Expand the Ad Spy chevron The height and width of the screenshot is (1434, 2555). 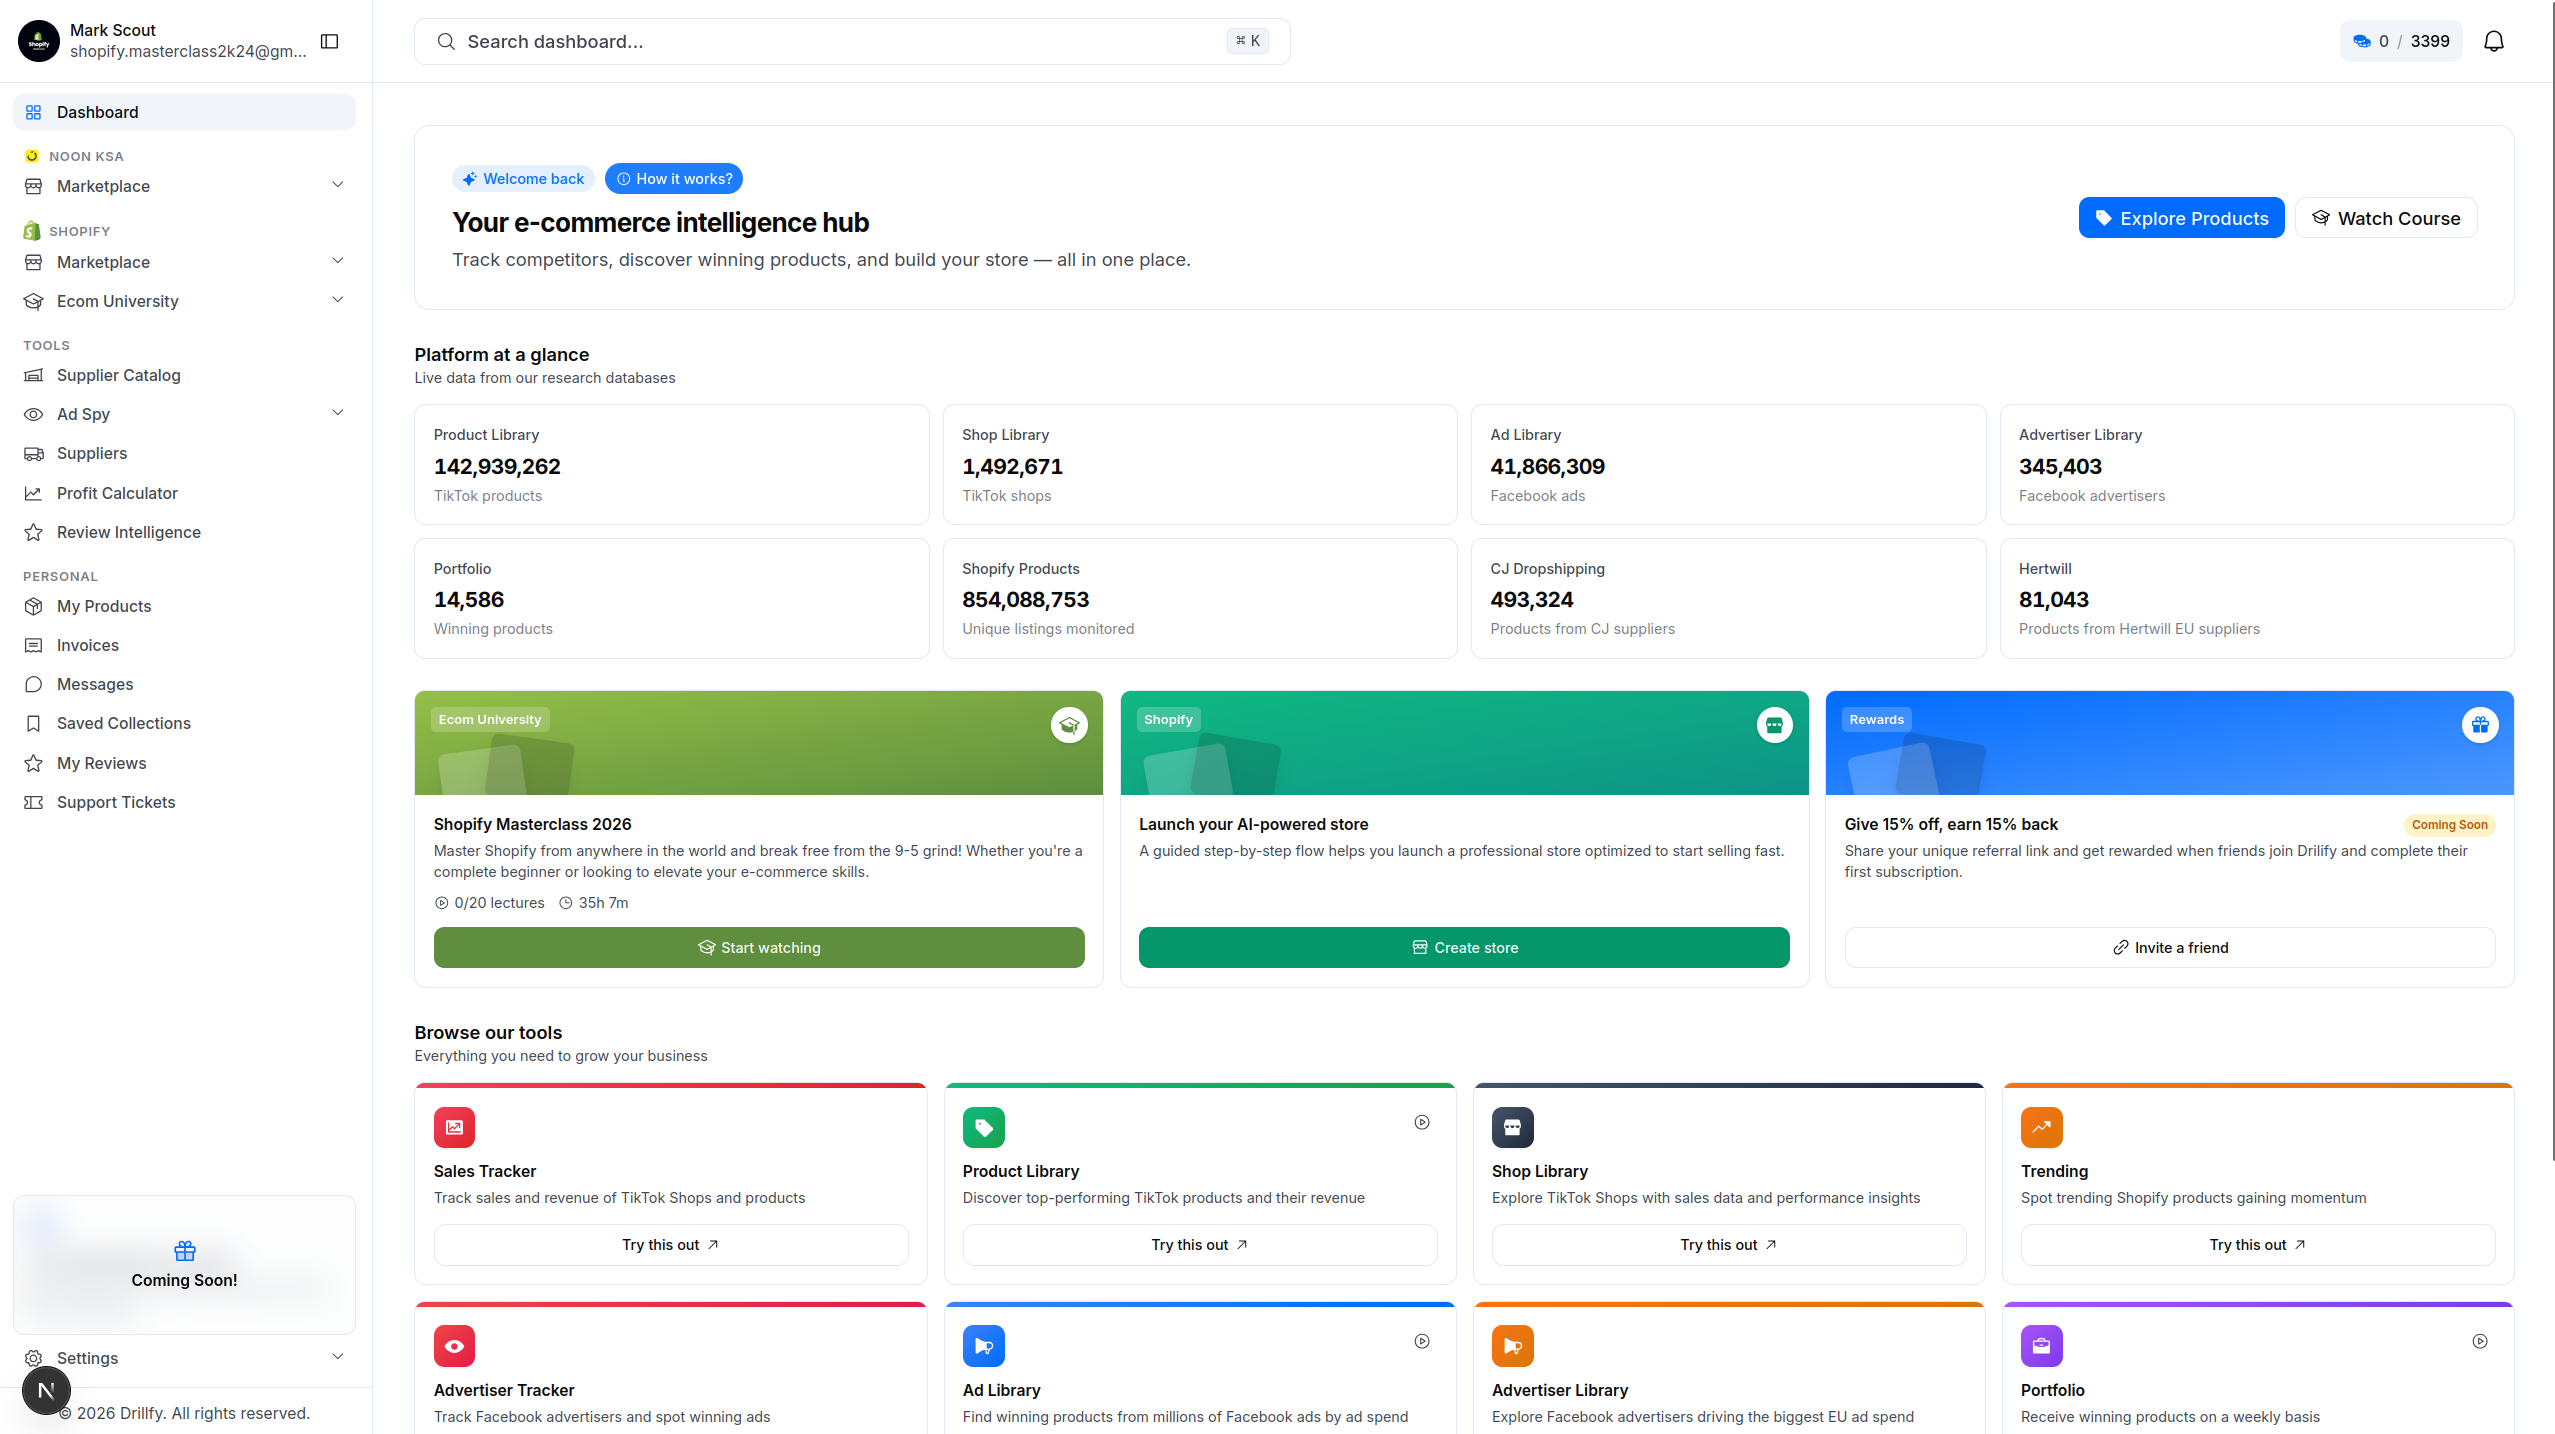(337, 413)
